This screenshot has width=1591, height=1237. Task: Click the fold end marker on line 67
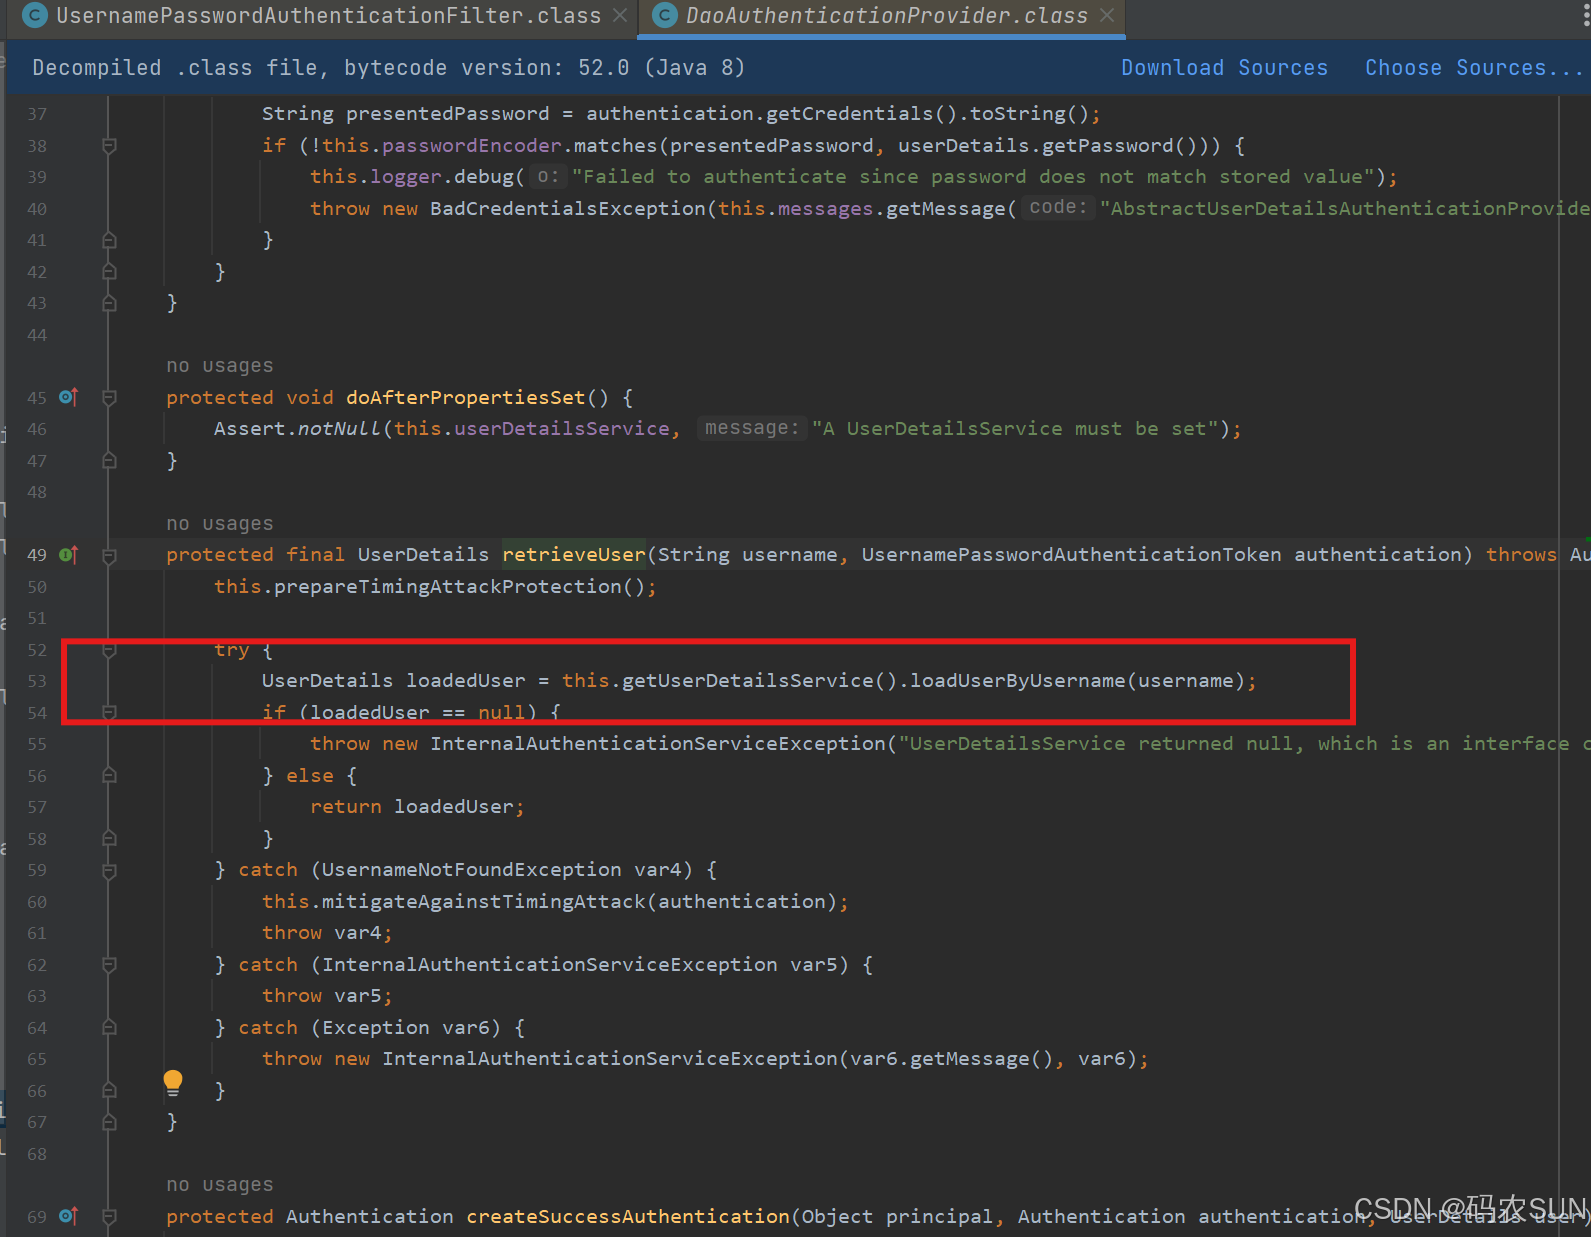(x=109, y=1122)
